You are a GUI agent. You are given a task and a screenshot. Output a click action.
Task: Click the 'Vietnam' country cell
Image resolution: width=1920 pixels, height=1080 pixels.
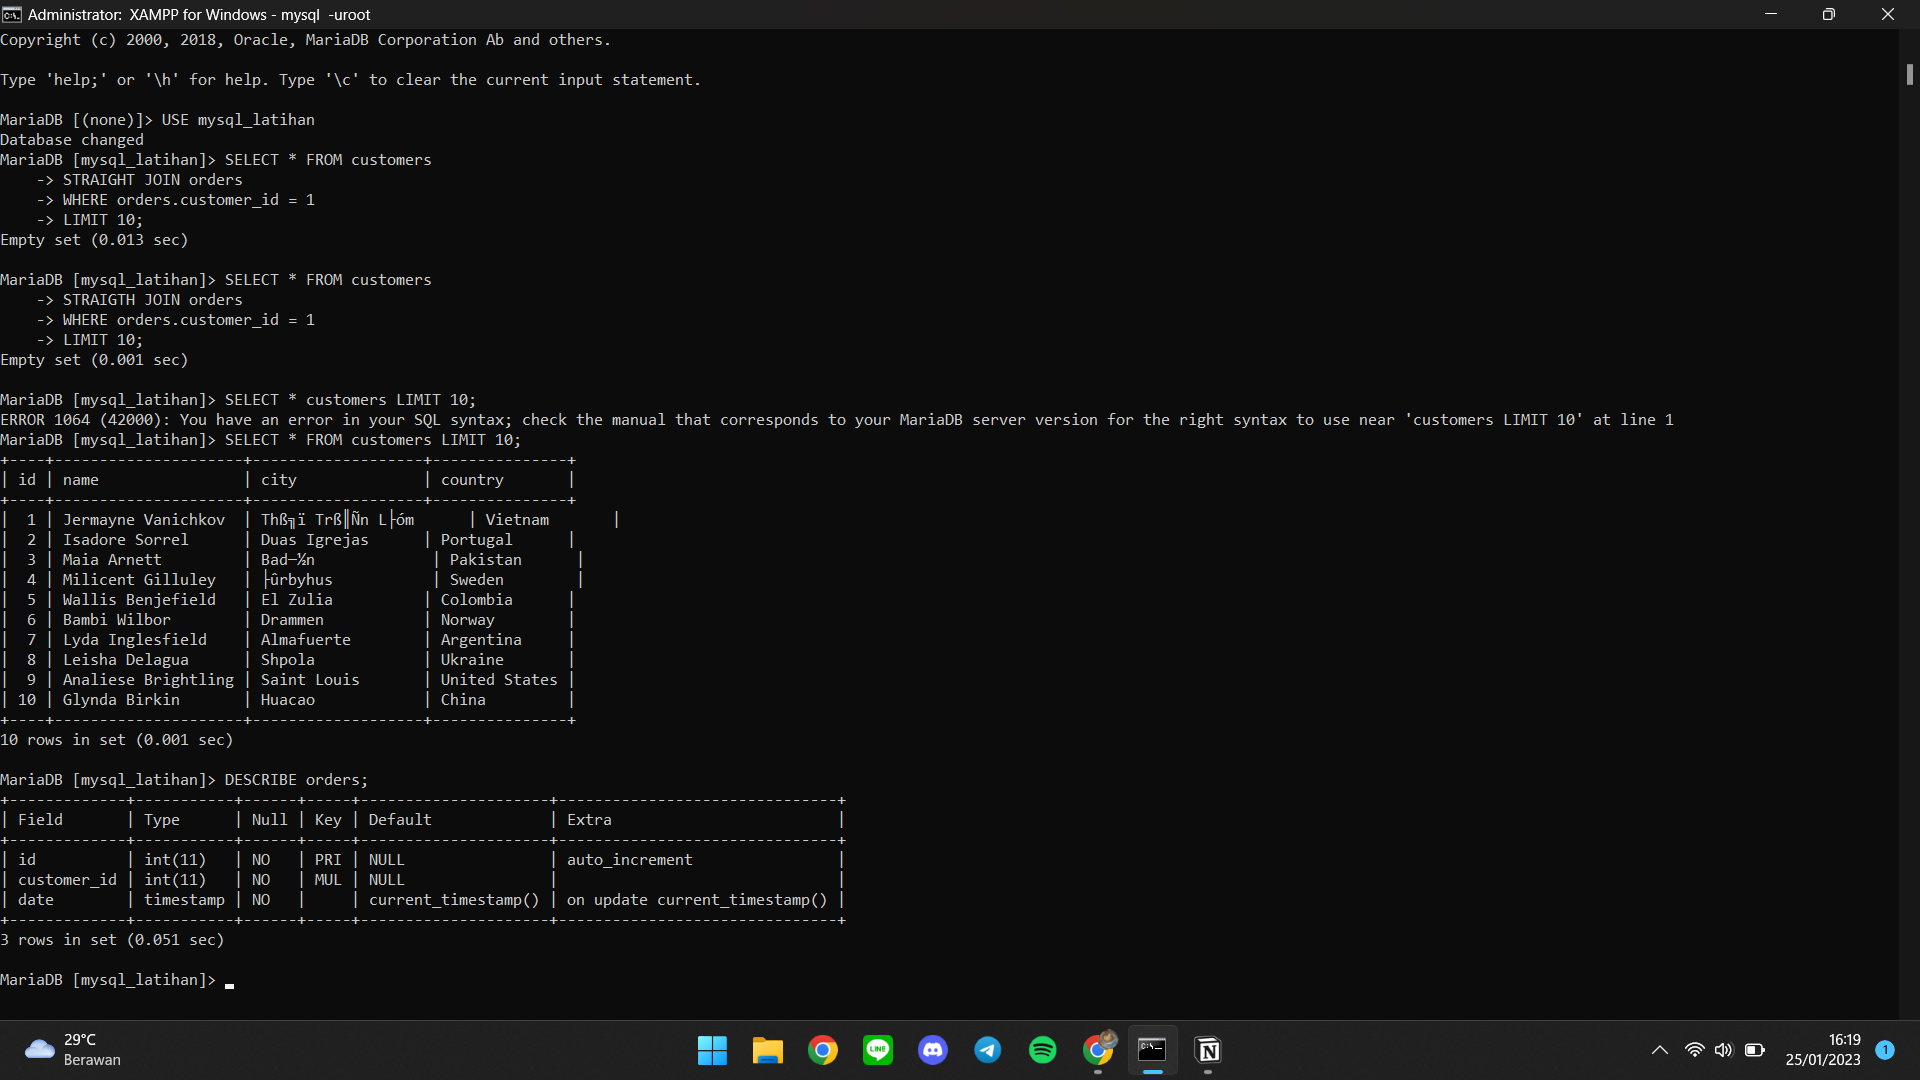point(517,520)
